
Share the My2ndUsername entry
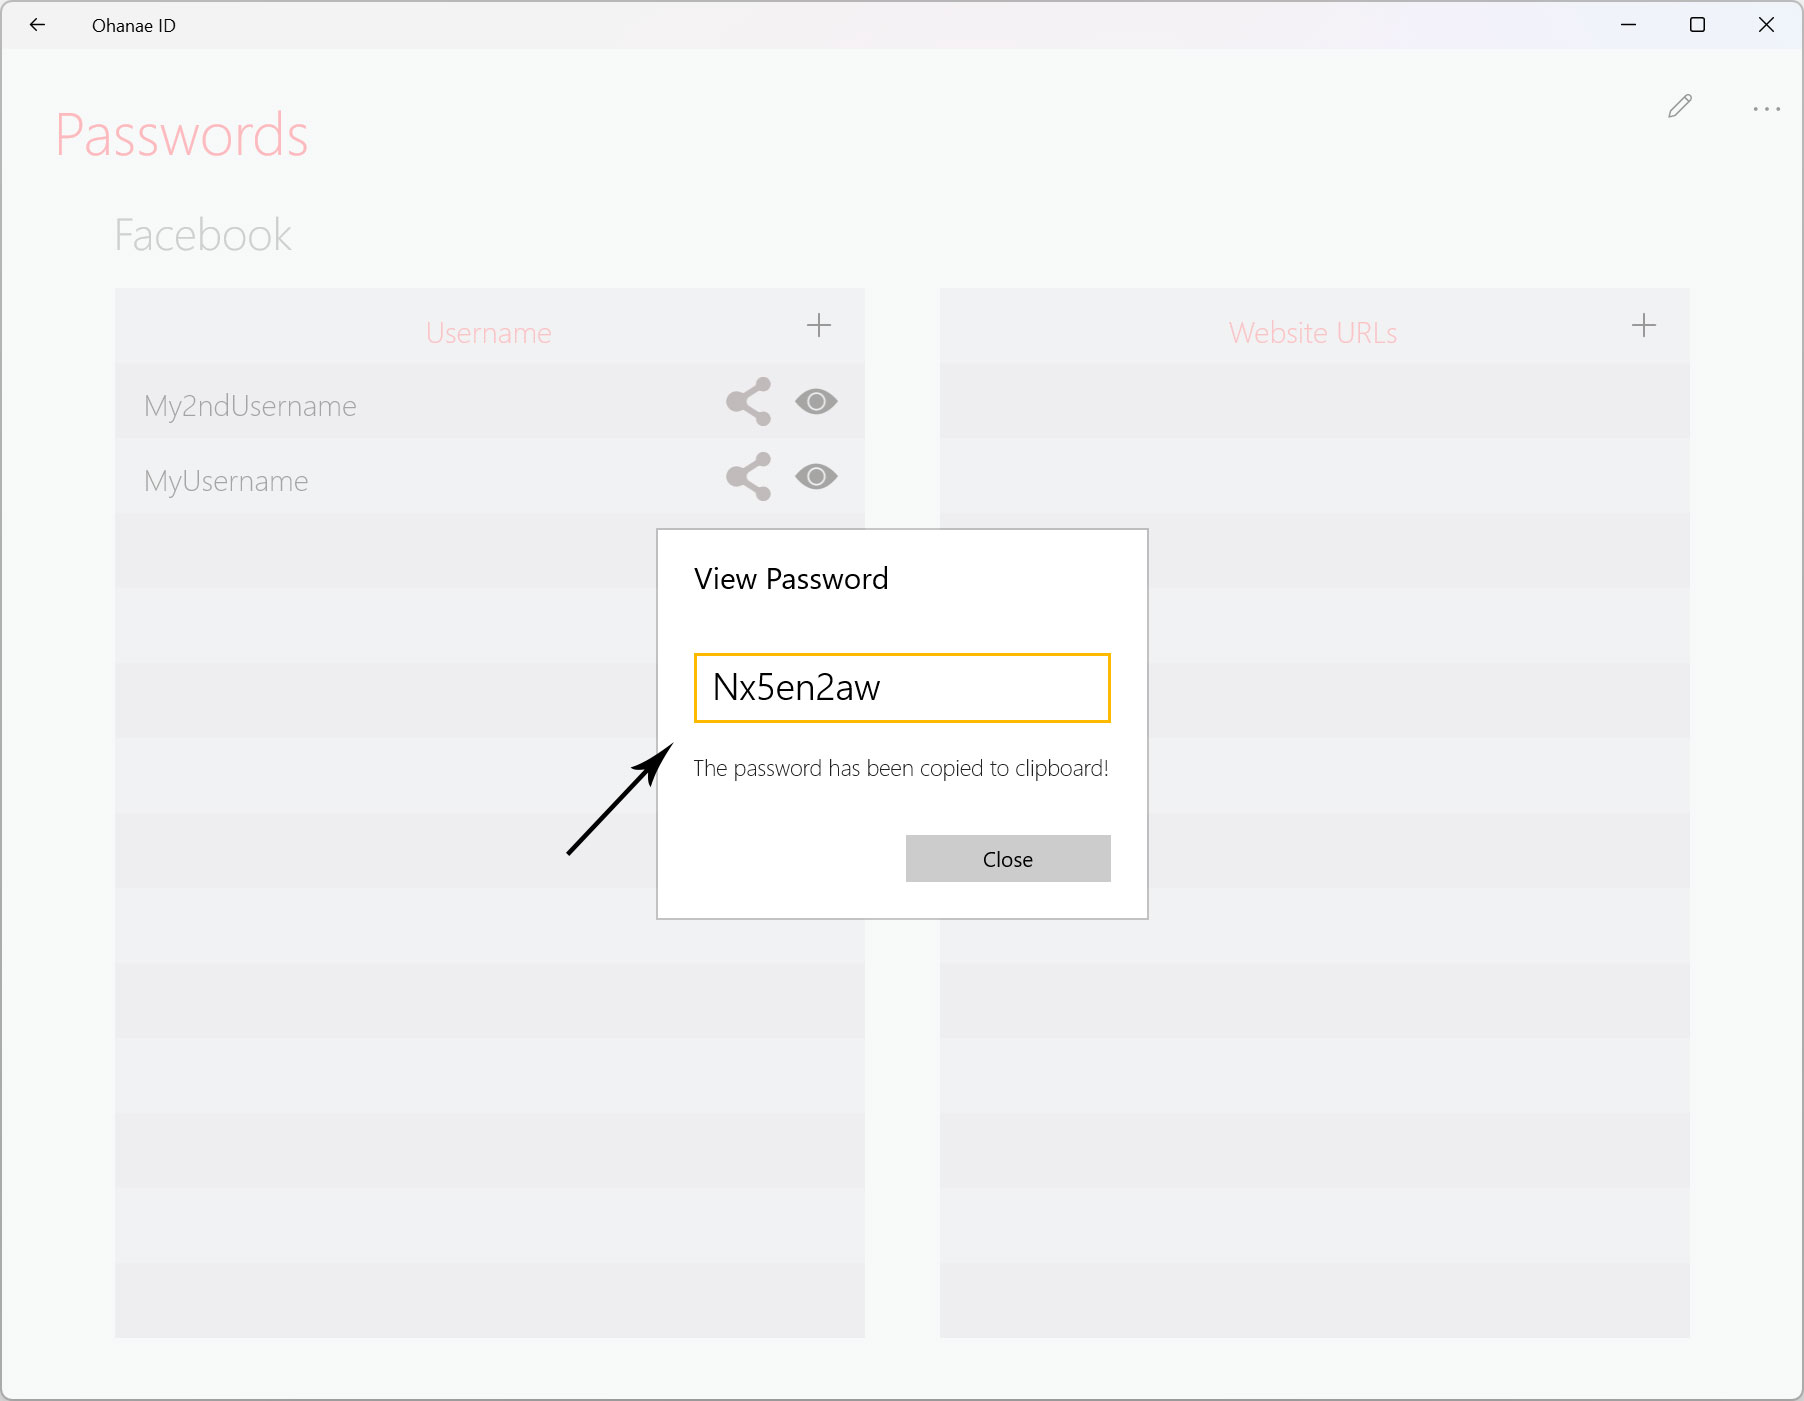[749, 401]
